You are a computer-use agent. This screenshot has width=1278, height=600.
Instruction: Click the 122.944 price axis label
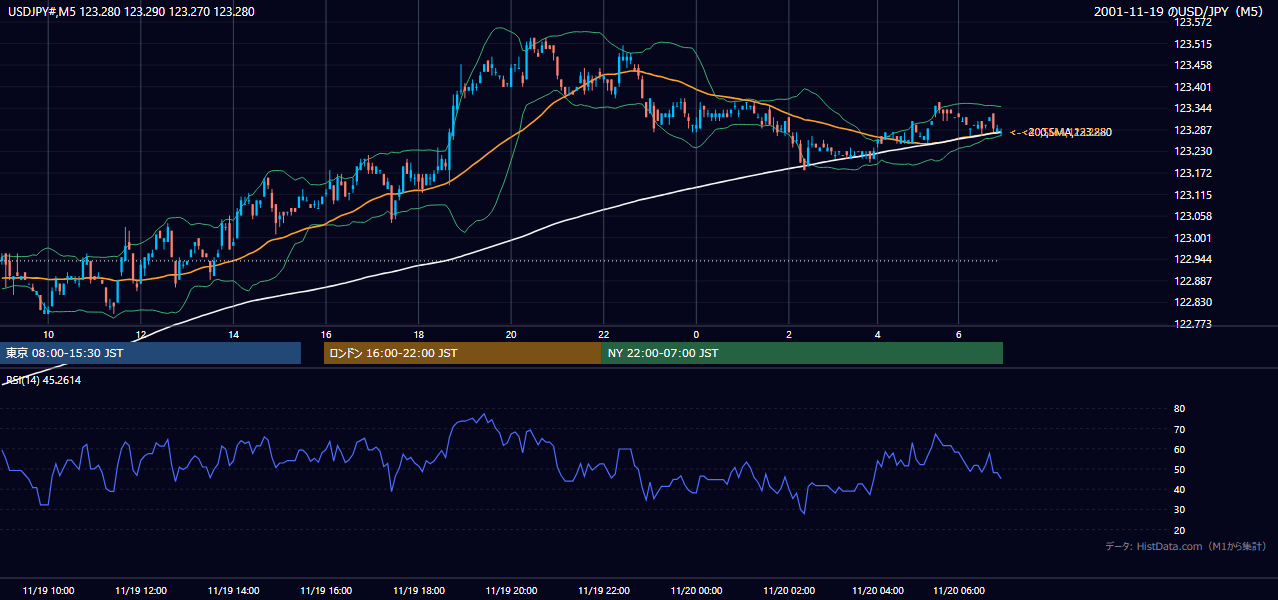(x=1194, y=259)
